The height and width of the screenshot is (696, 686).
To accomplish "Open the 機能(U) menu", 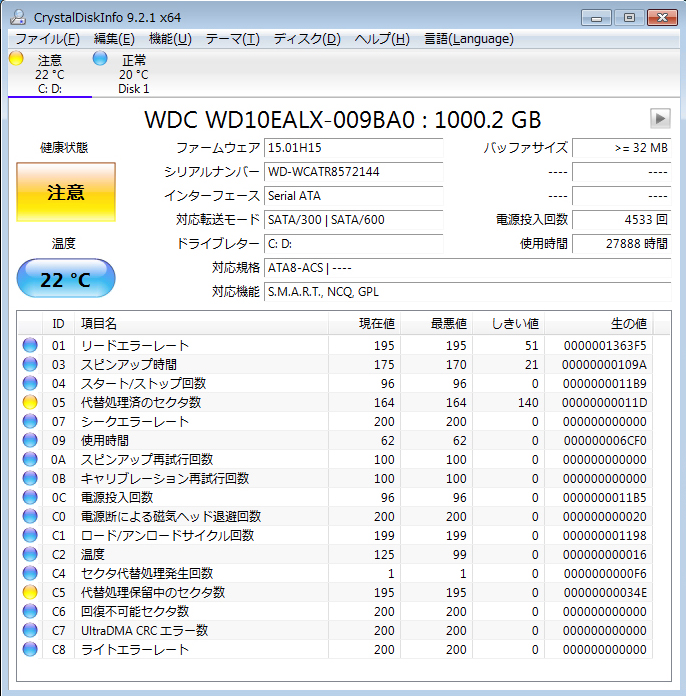I will [x=170, y=39].
